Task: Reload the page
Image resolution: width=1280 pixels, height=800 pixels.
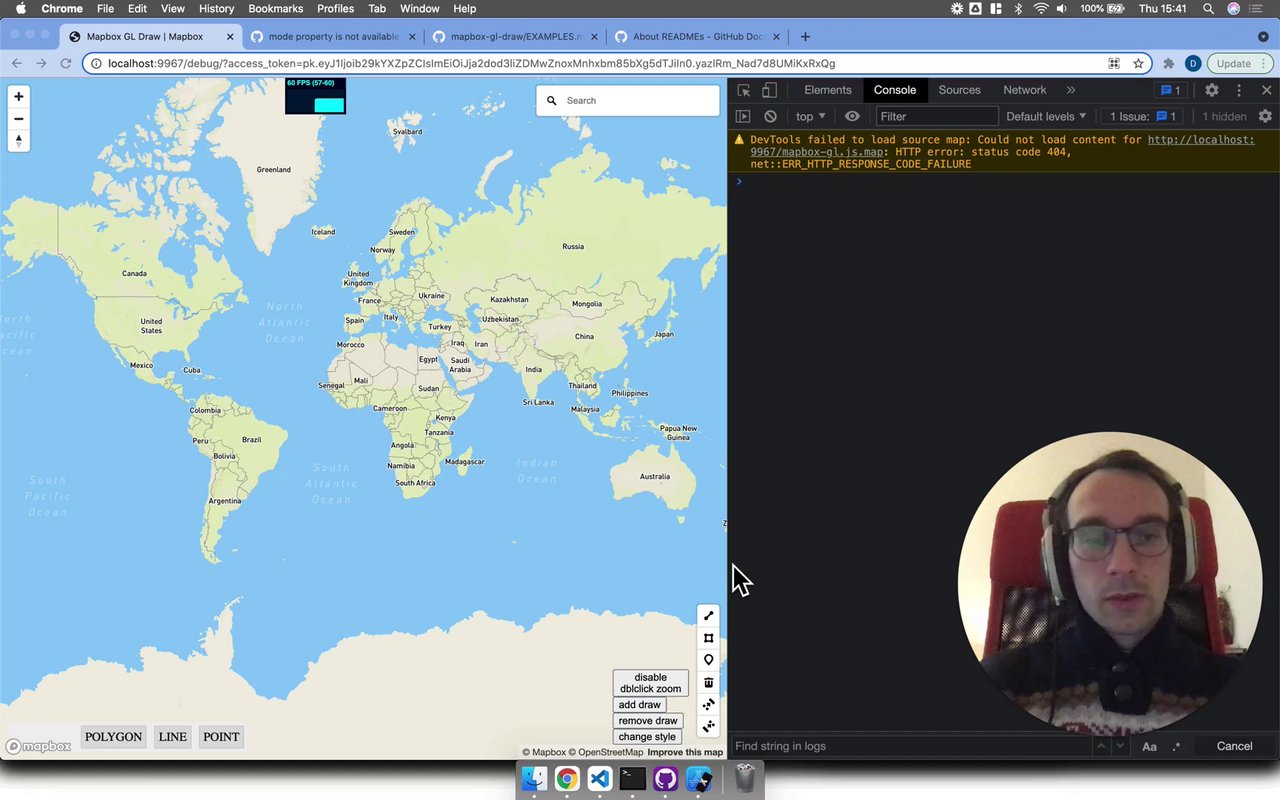Action: (x=66, y=63)
